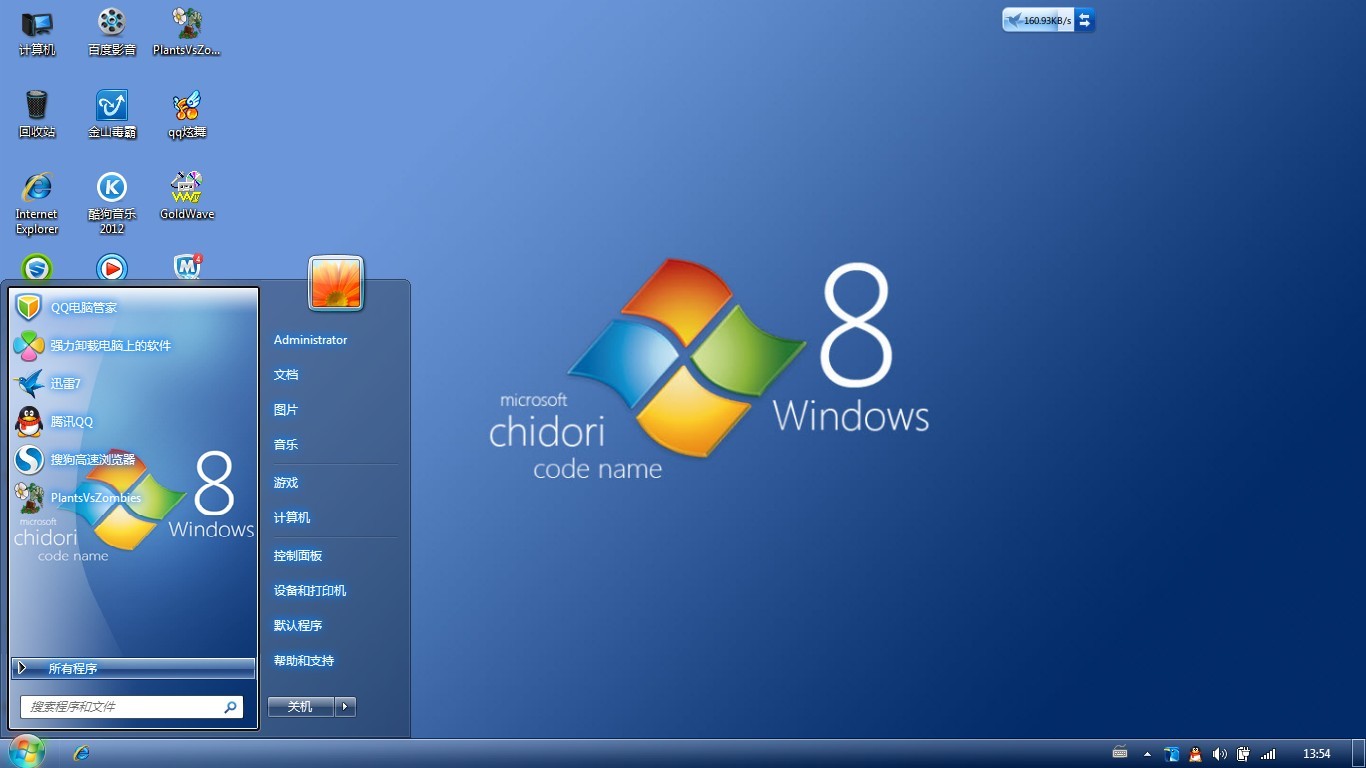
Task: Click the Show desktop button strip
Action: click(1358, 754)
